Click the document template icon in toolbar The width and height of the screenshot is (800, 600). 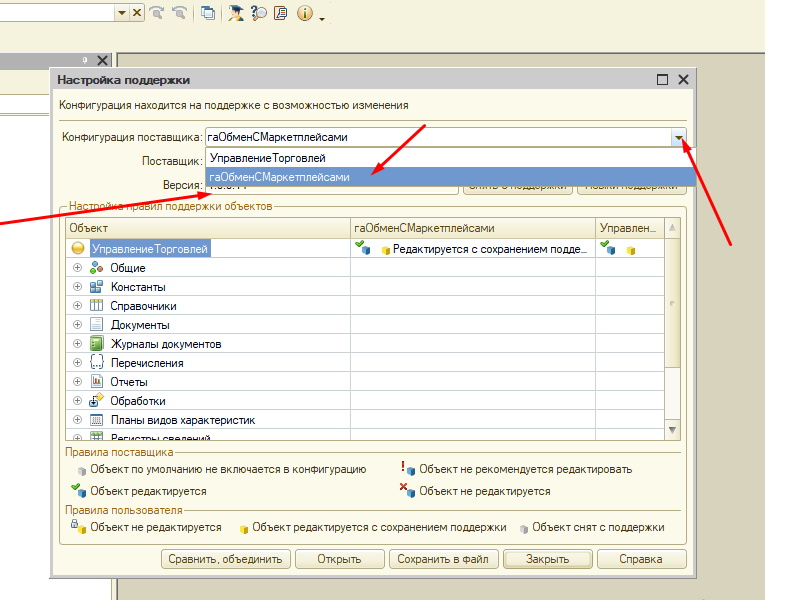281,13
